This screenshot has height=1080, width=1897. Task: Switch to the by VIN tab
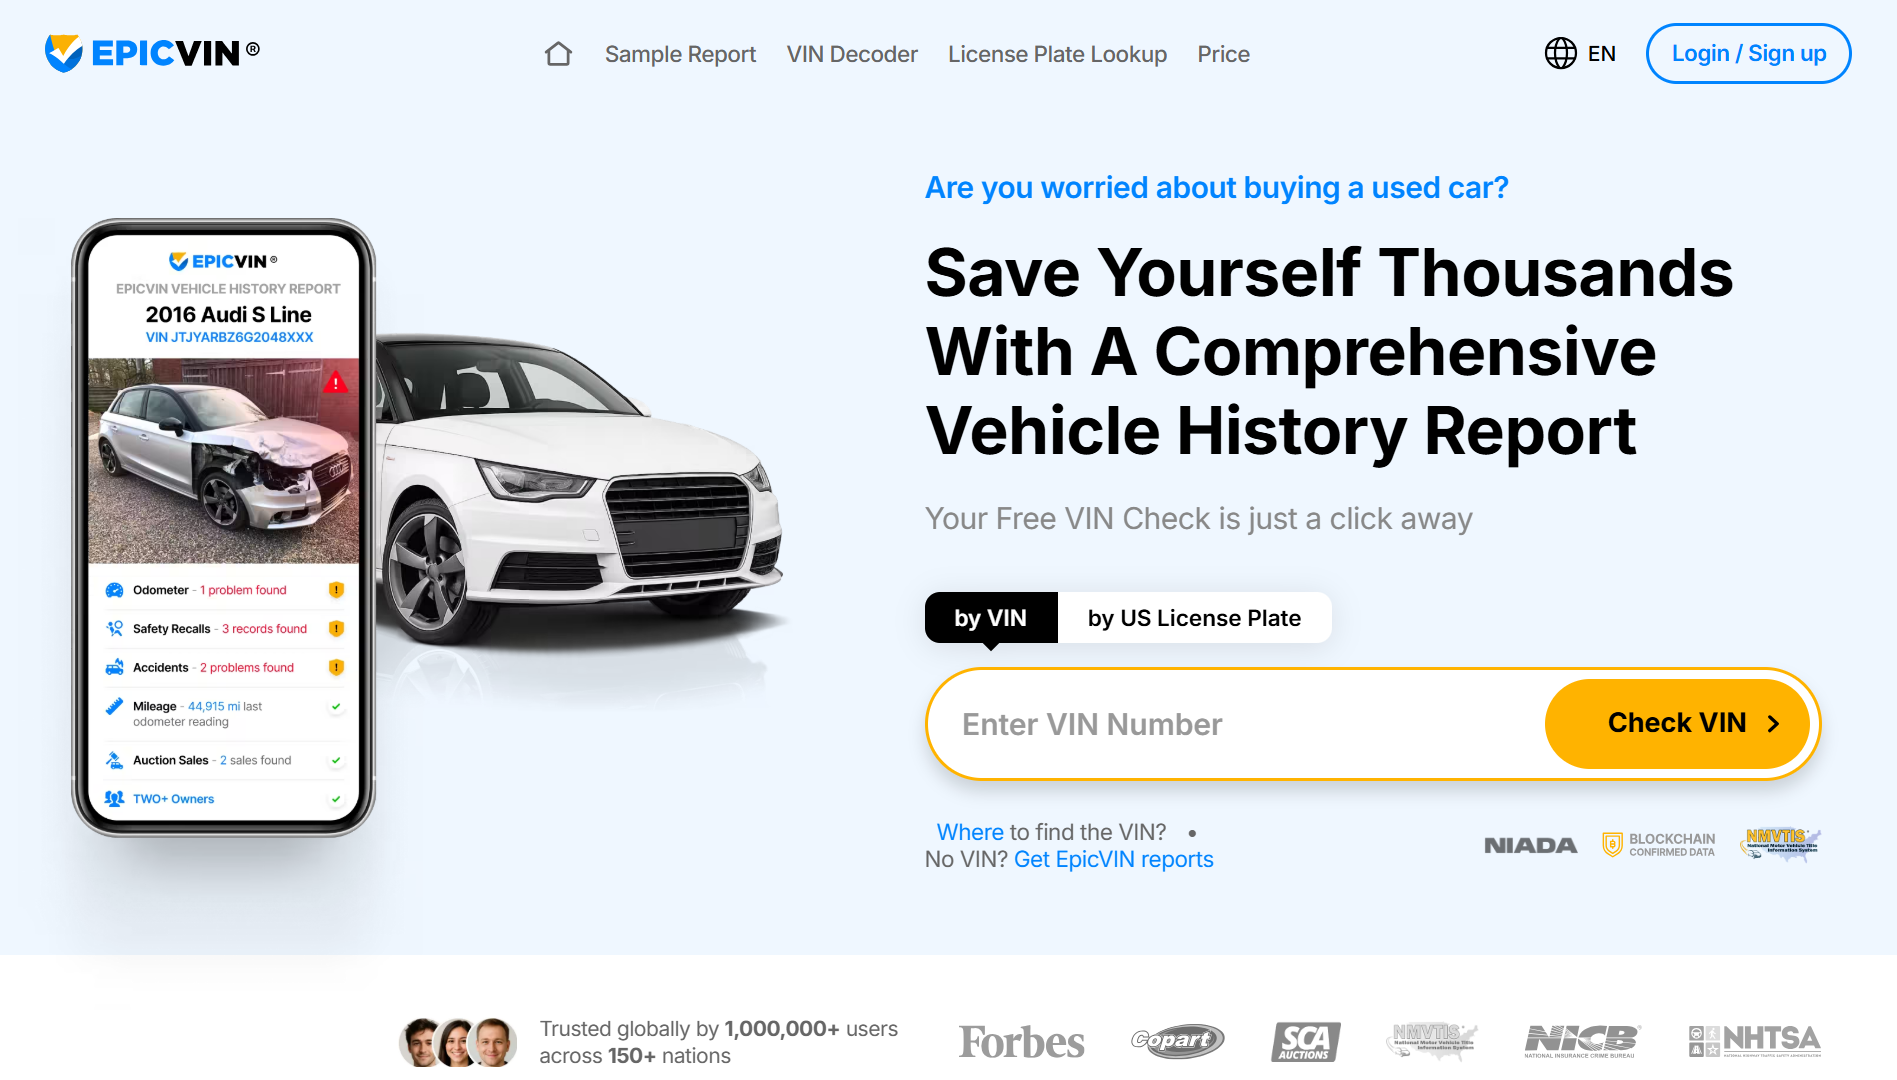[991, 618]
